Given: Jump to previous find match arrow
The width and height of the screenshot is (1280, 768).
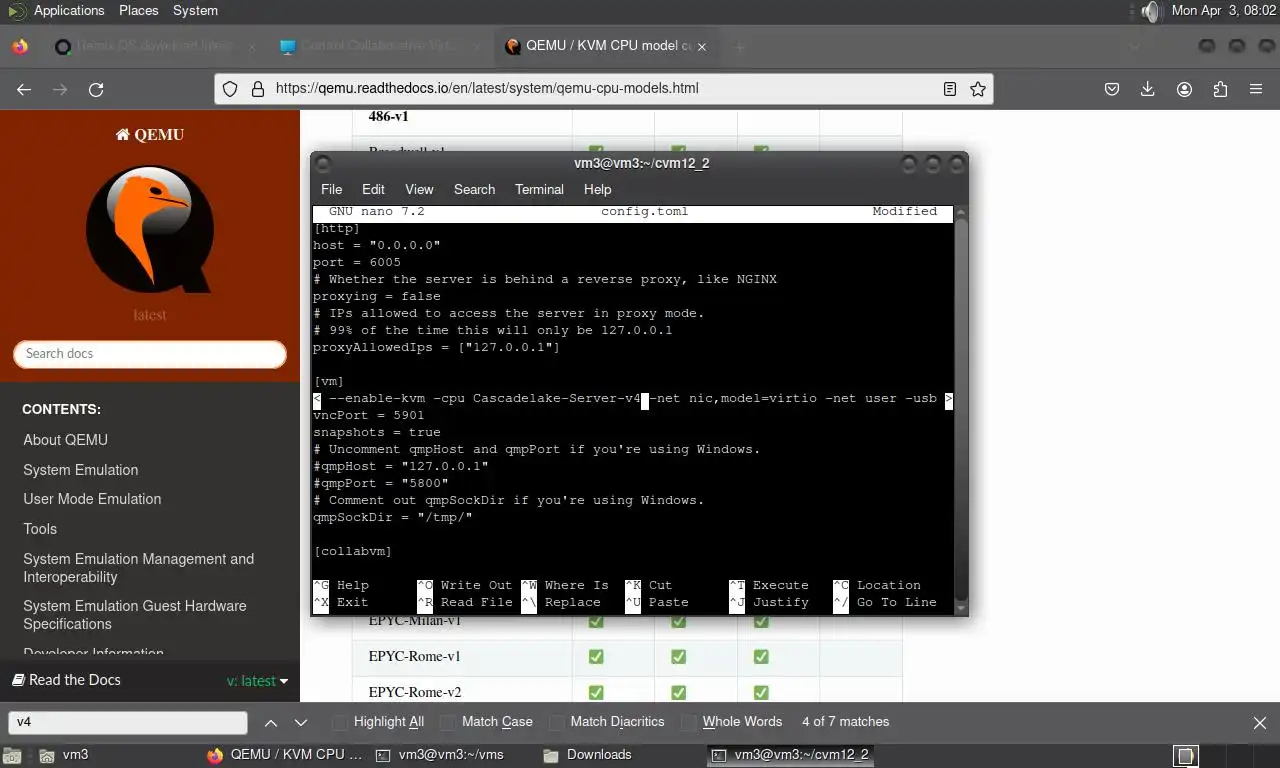Looking at the screenshot, I should (x=271, y=722).
